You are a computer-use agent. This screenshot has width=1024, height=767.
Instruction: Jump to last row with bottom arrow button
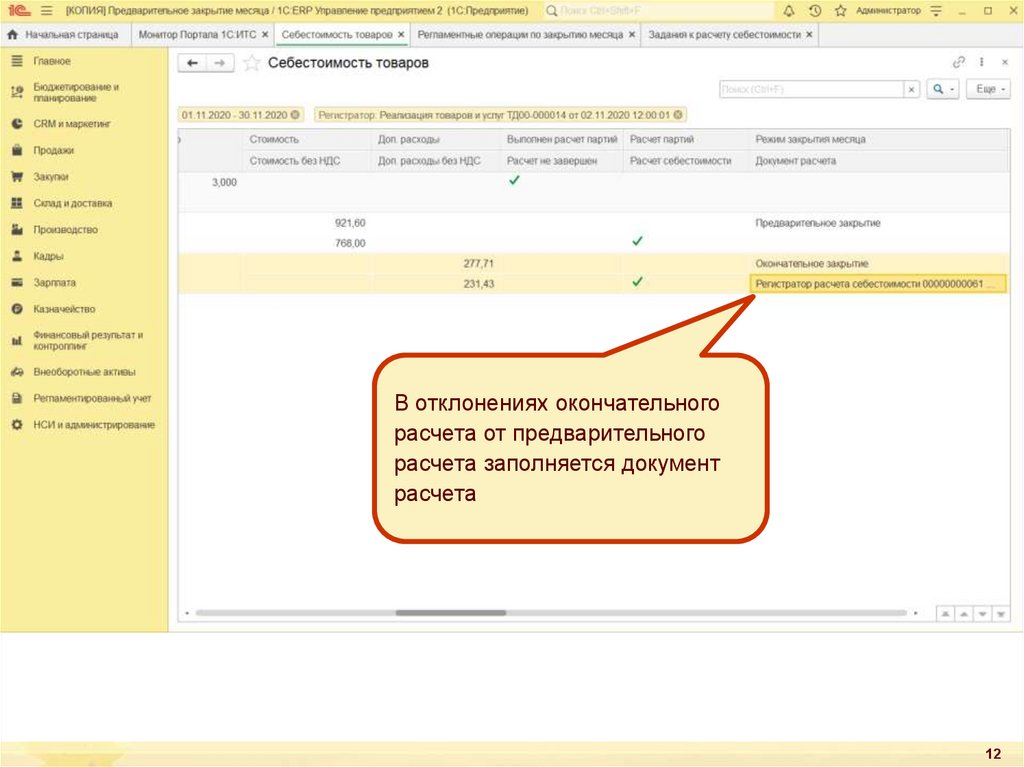coord(1001,613)
